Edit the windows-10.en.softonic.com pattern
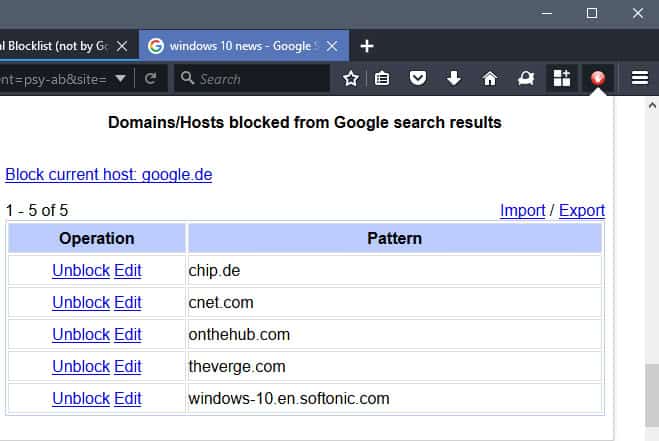Screen dimensions: 659x441 [x=128, y=399]
